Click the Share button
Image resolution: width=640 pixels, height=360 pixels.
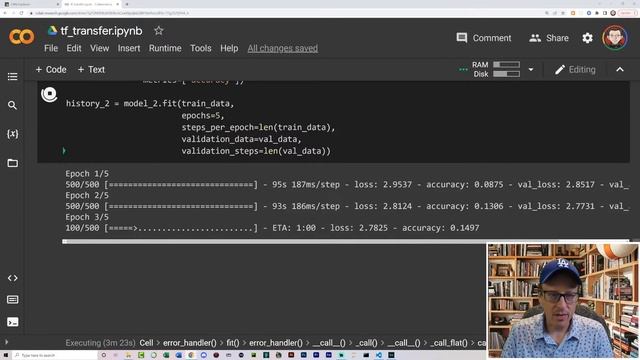[549, 38]
